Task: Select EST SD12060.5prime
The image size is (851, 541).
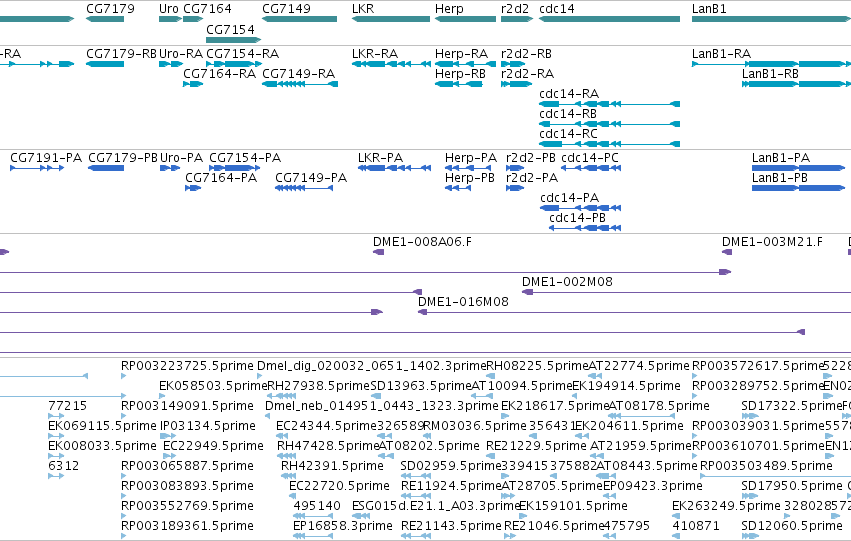Action: (x=792, y=526)
